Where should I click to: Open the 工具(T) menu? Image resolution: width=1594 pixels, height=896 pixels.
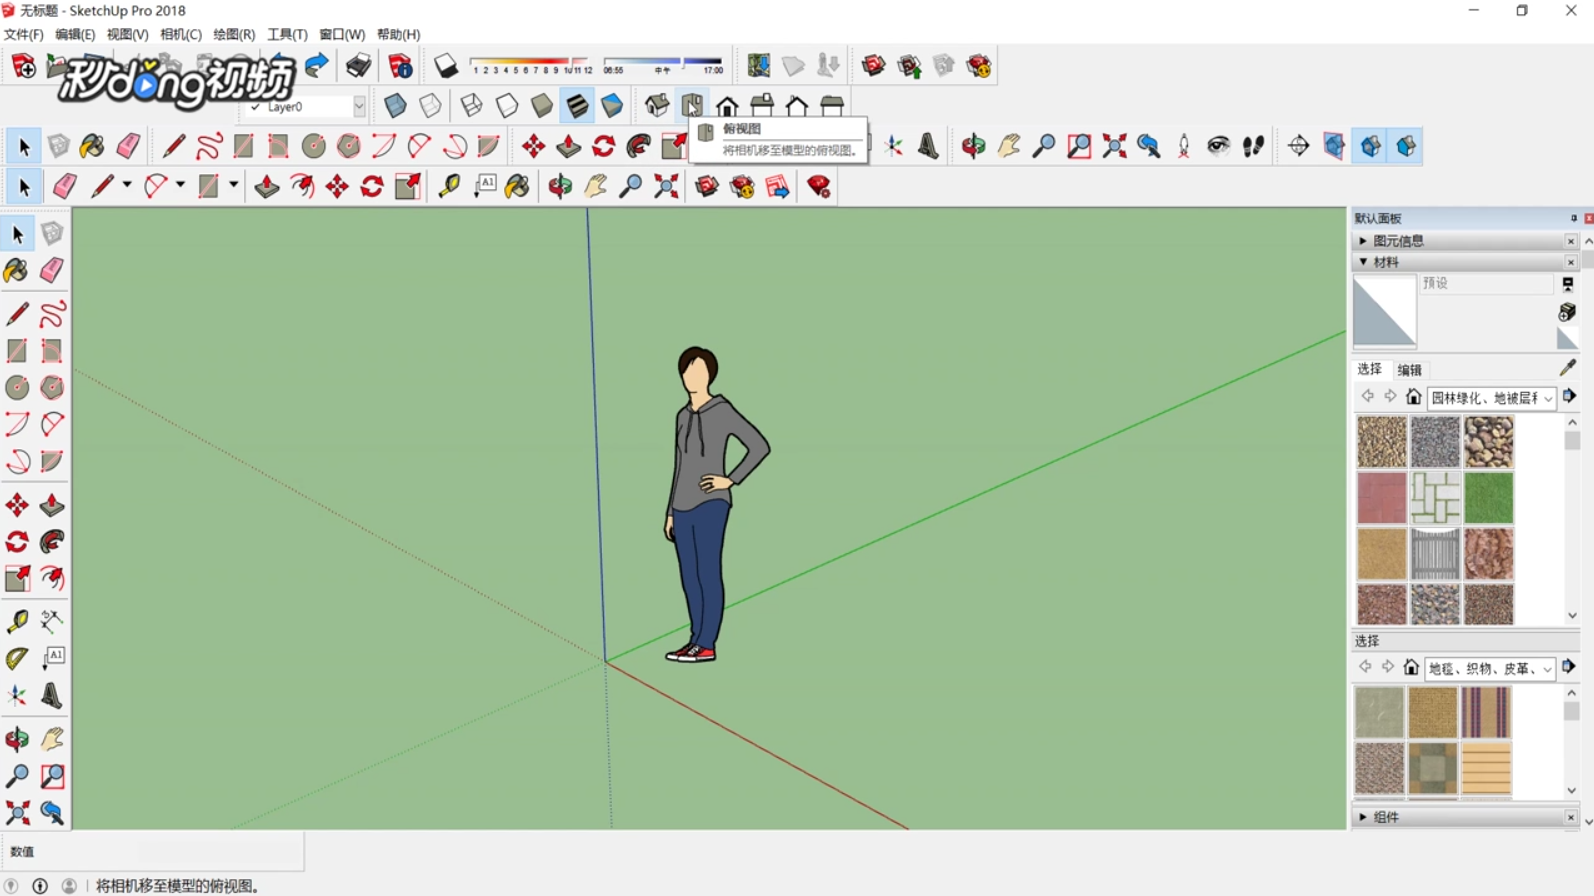[287, 34]
